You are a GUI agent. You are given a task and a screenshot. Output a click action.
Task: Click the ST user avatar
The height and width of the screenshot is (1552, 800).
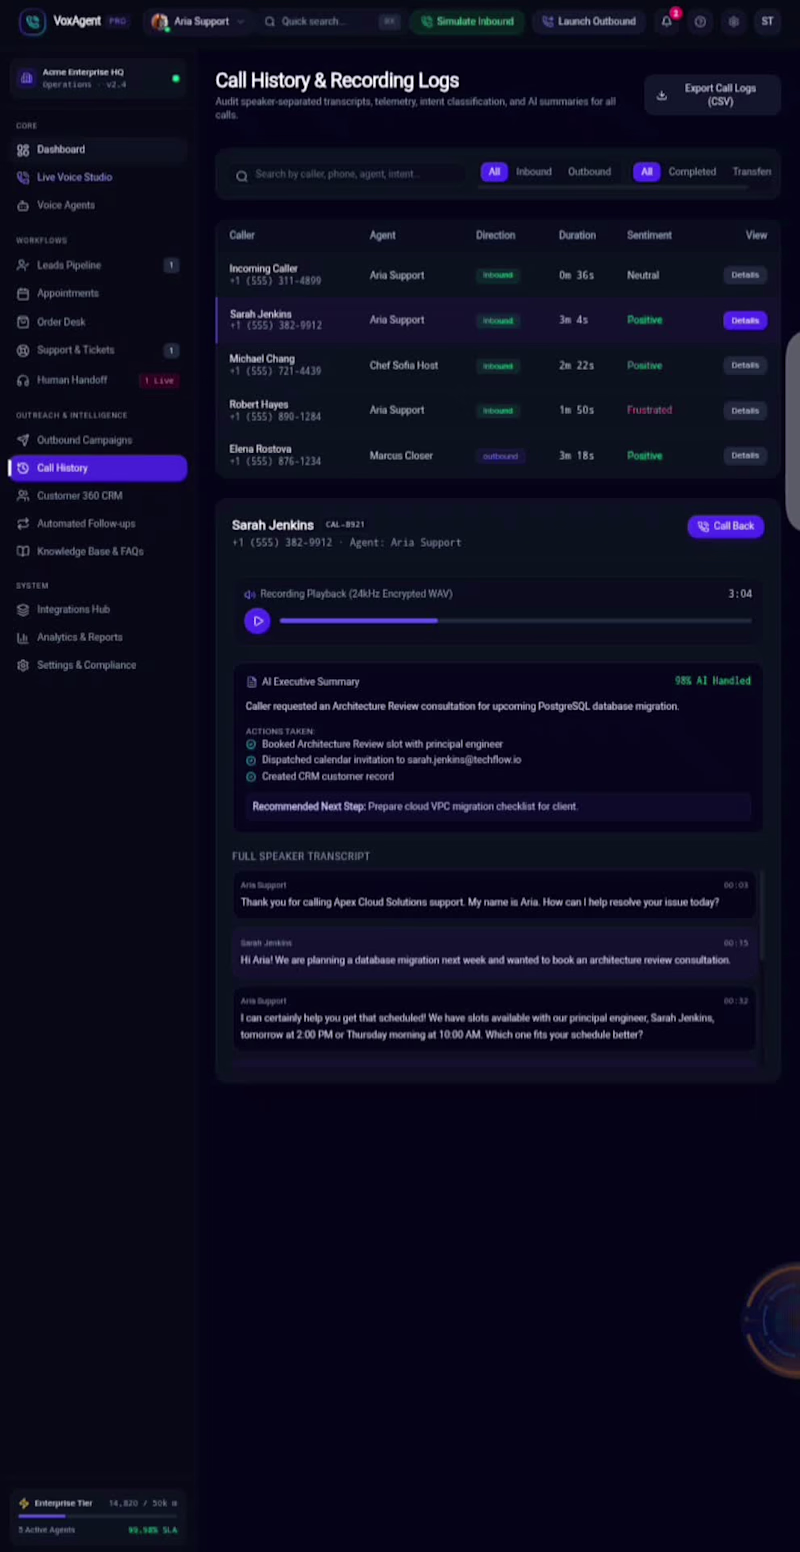point(767,21)
